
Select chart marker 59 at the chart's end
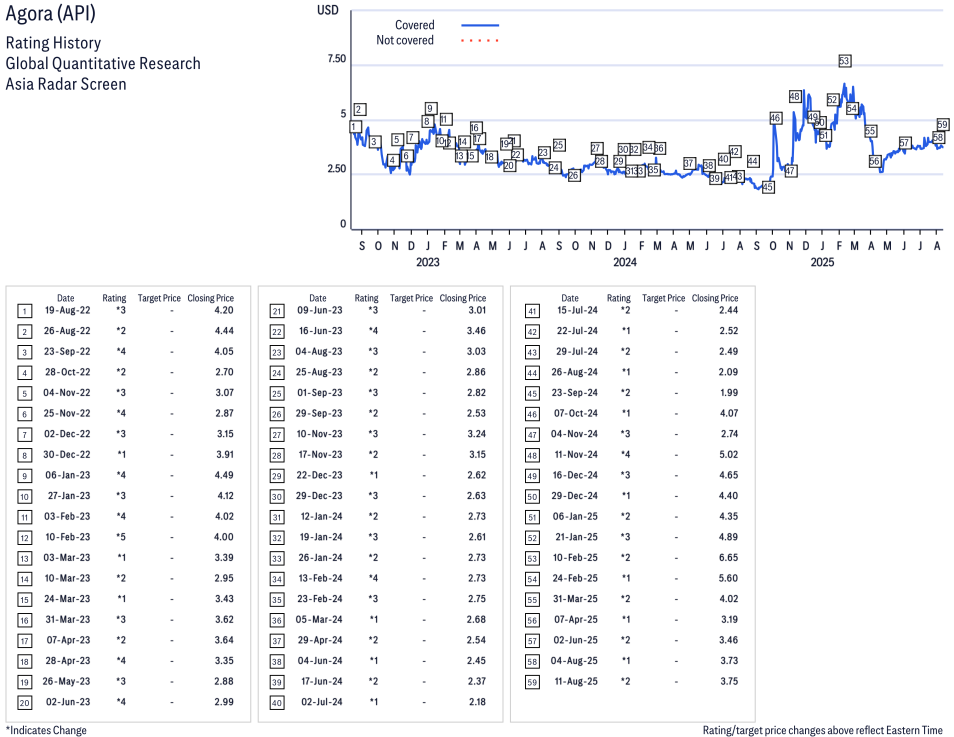(942, 124)
